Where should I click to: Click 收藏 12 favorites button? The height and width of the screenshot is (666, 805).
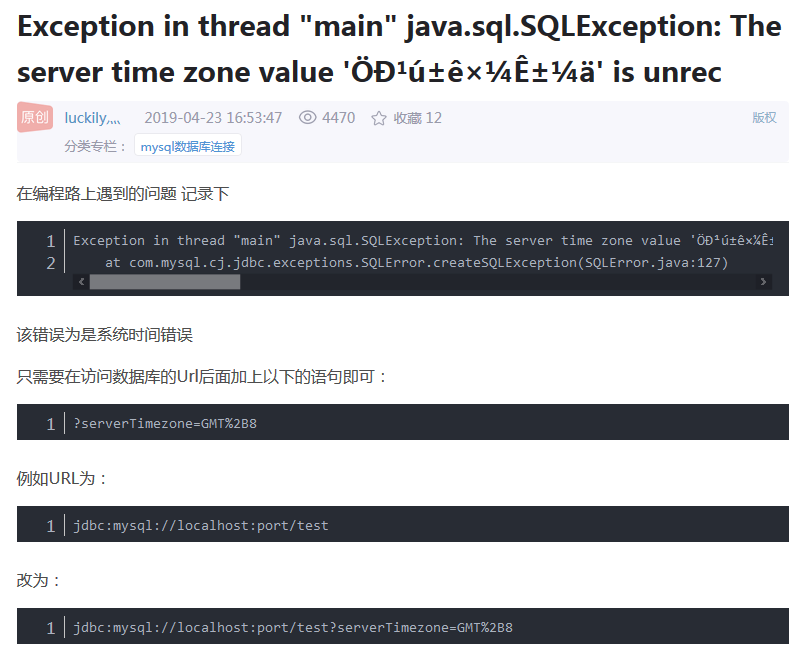[x=407, y=118]
